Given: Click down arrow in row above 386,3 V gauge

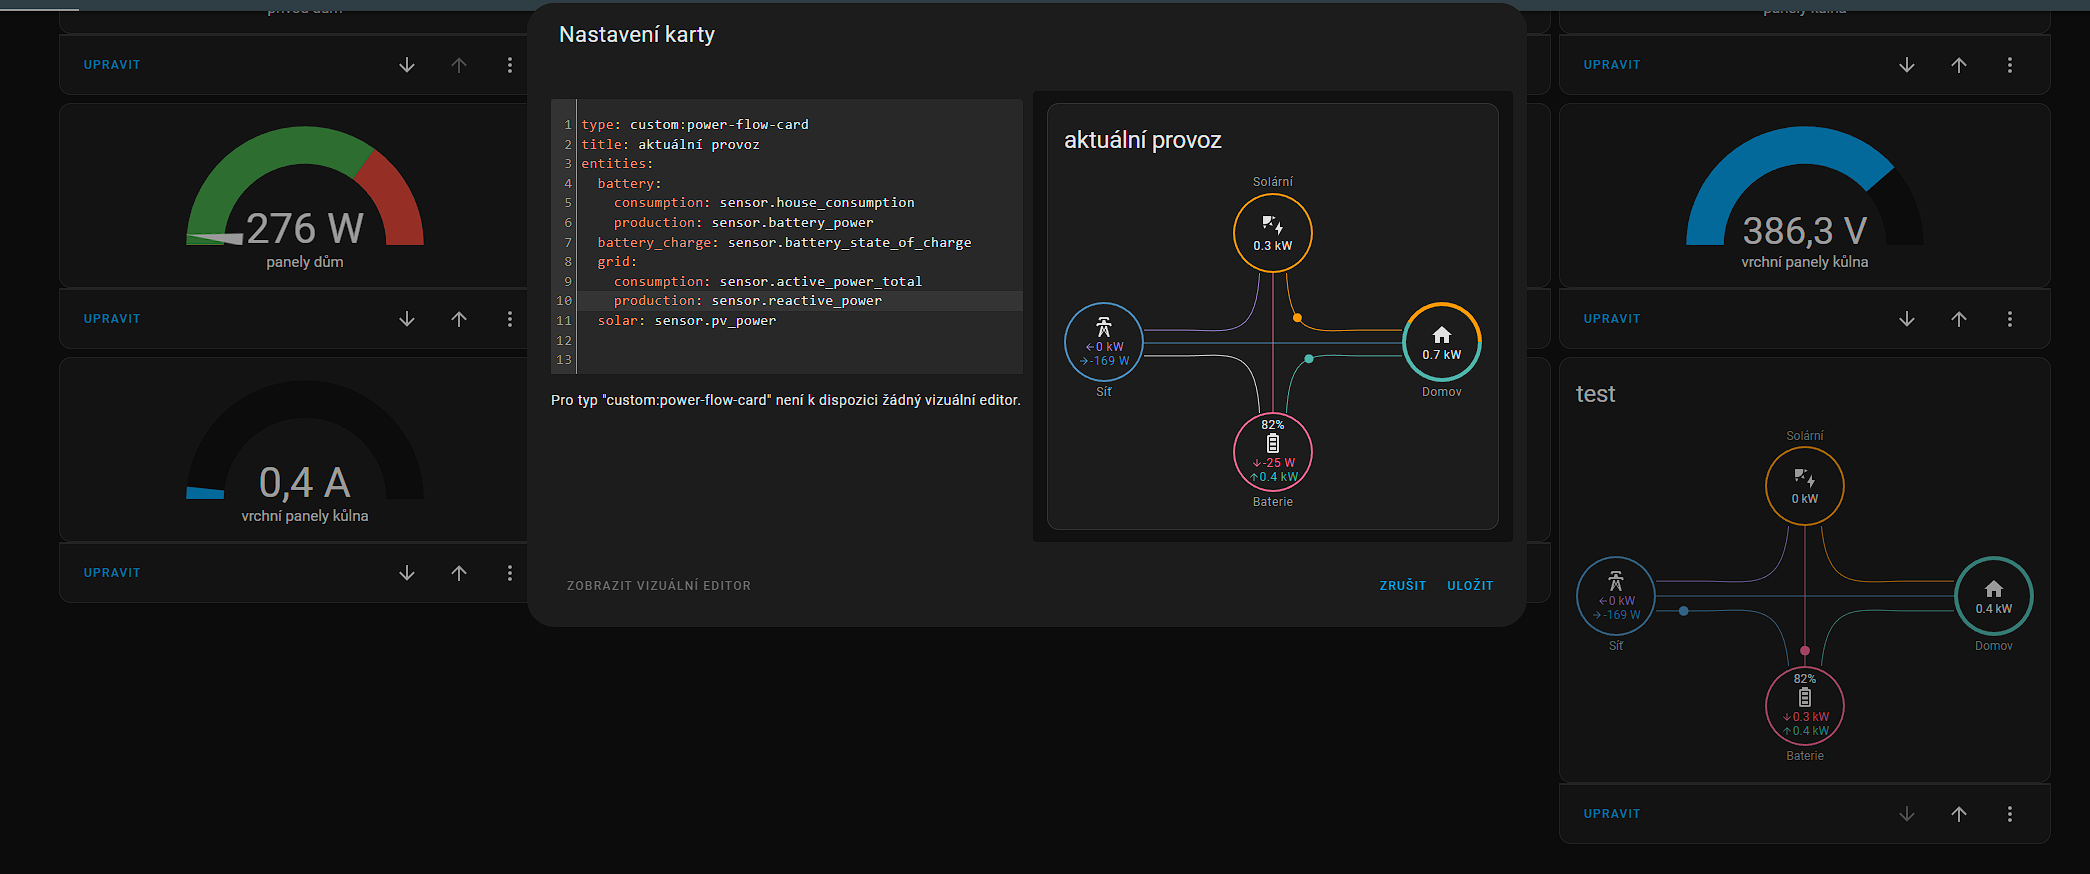Looking at the screenshot, I should 1907,65.
